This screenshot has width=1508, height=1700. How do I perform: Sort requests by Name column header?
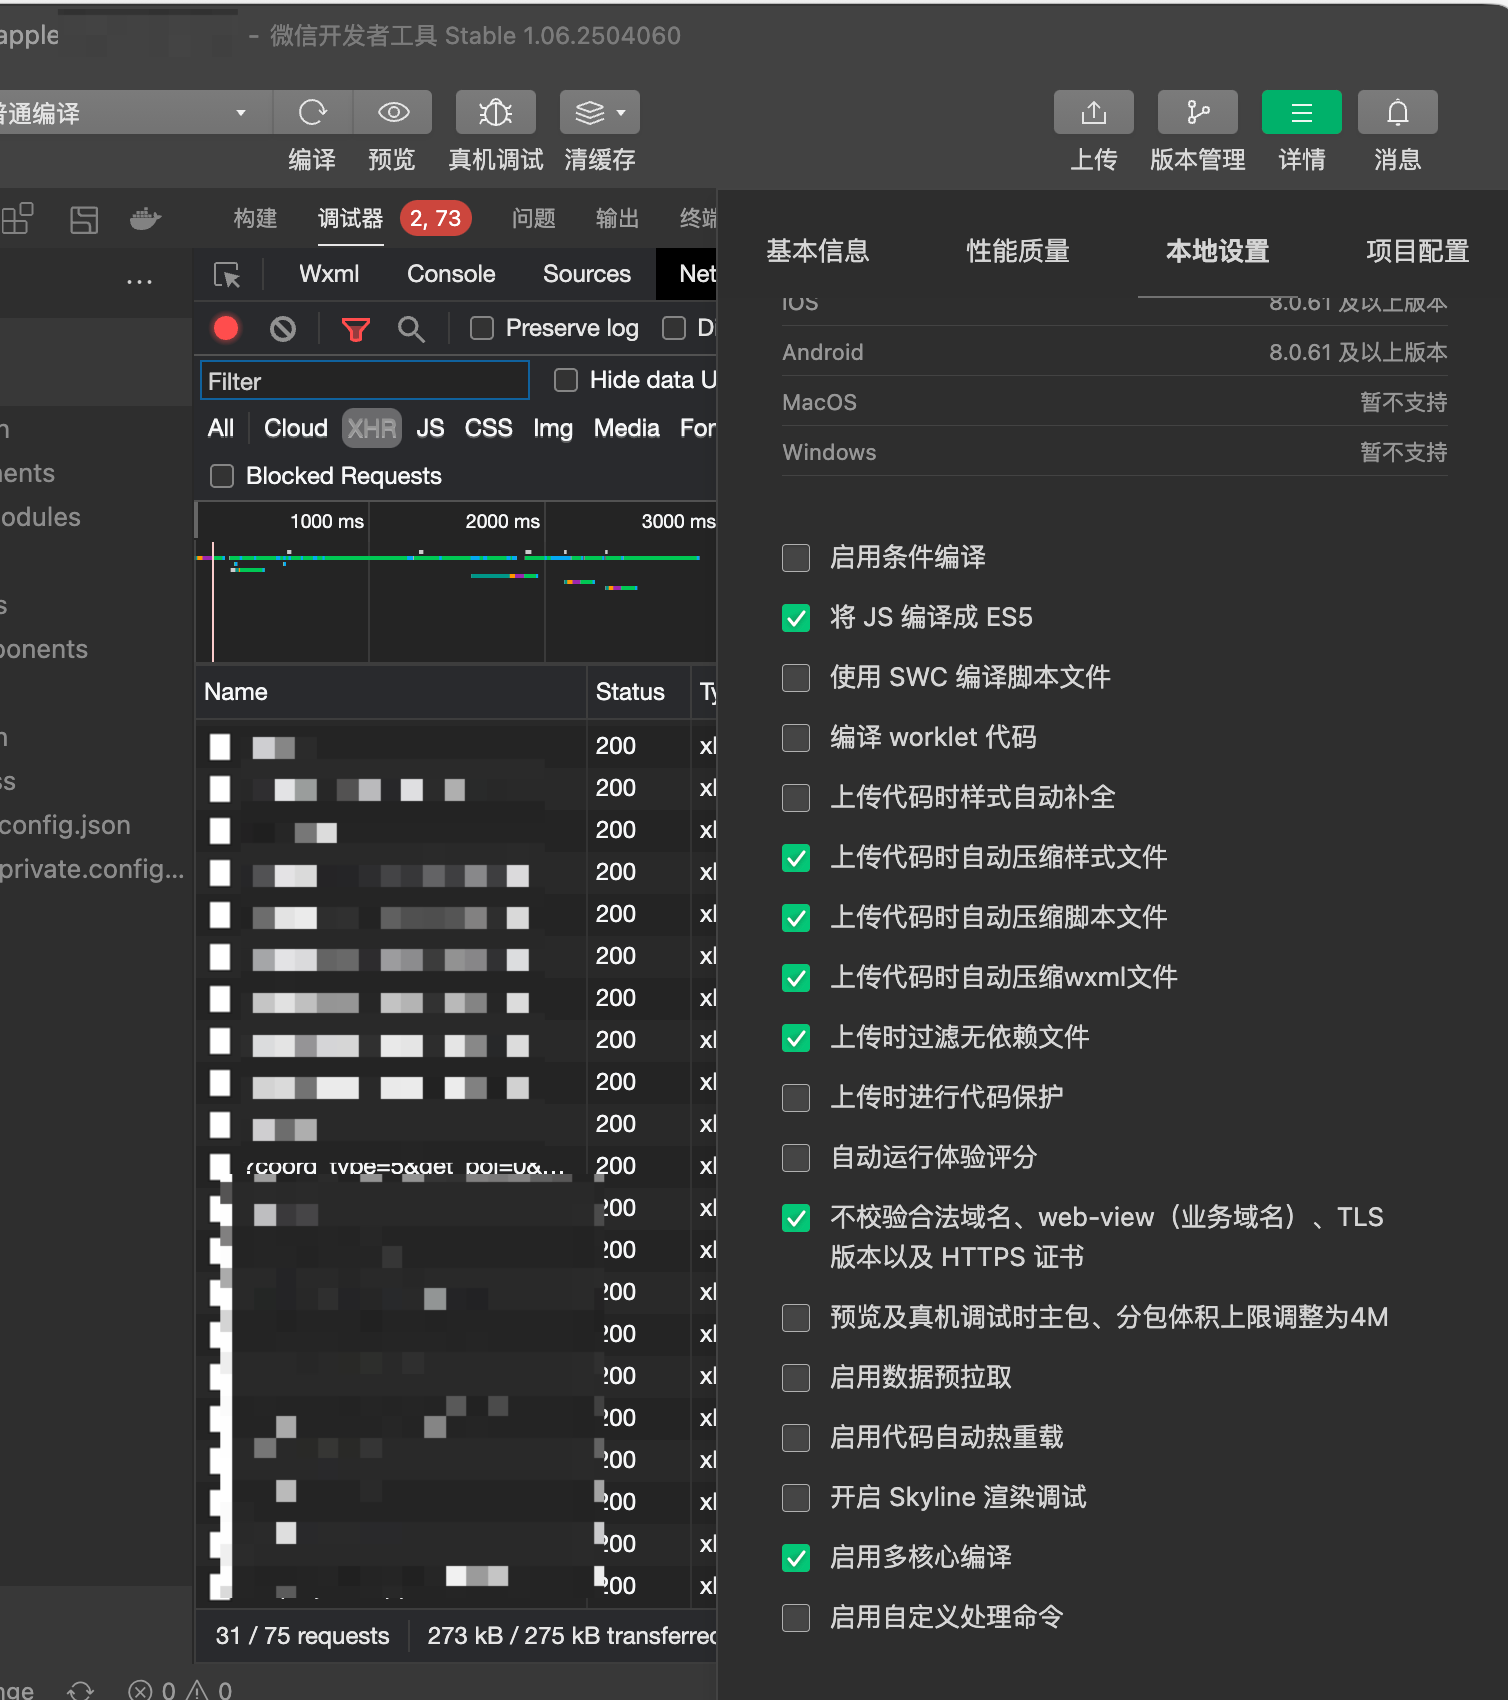pos(390,692)
